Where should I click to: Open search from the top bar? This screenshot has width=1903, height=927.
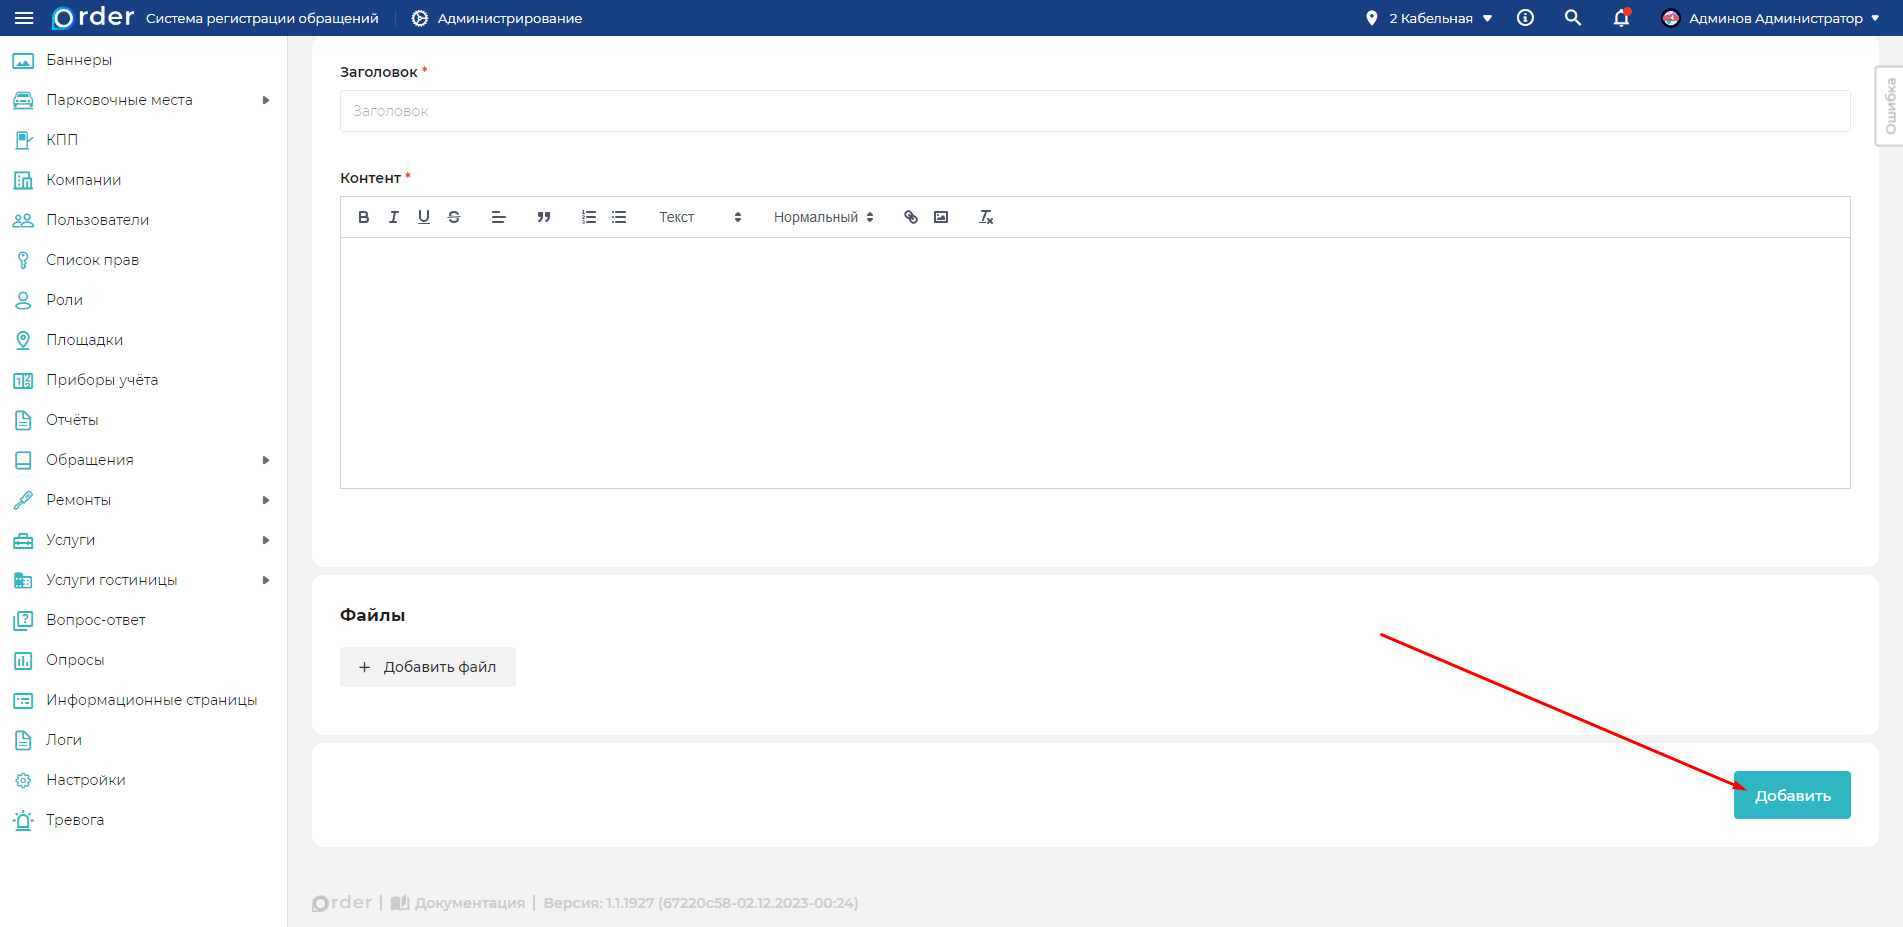pos(1573,18)
